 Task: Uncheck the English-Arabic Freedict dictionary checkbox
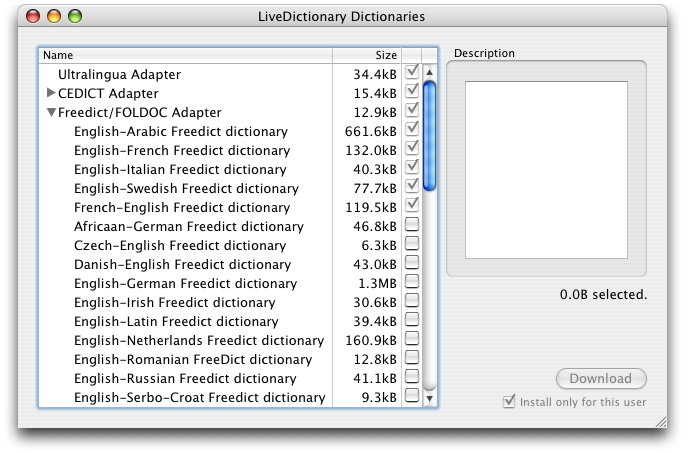412,129
